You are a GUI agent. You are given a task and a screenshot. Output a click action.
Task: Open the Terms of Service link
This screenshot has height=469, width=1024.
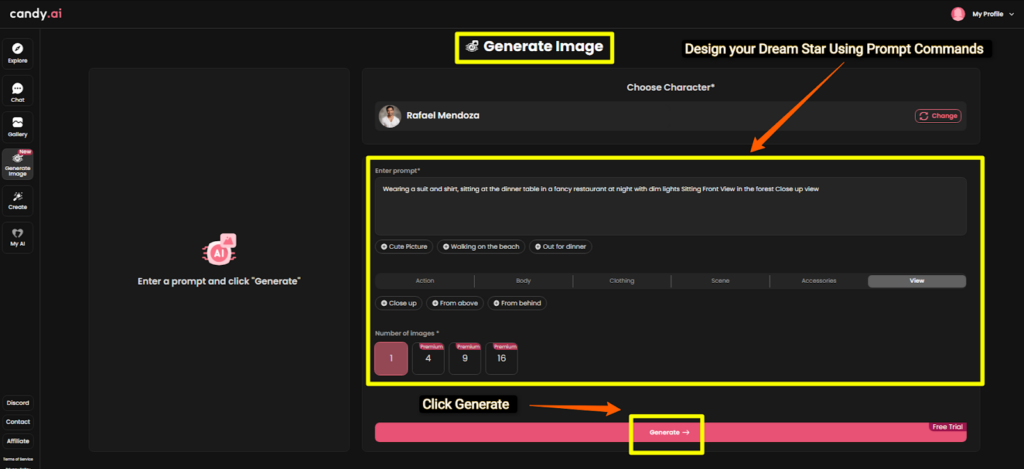pyautogui.click(x=18, y=459)
